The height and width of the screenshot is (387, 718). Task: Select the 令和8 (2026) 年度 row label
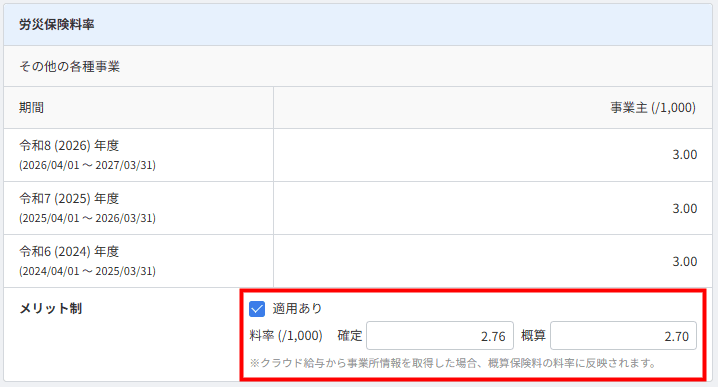69,146
